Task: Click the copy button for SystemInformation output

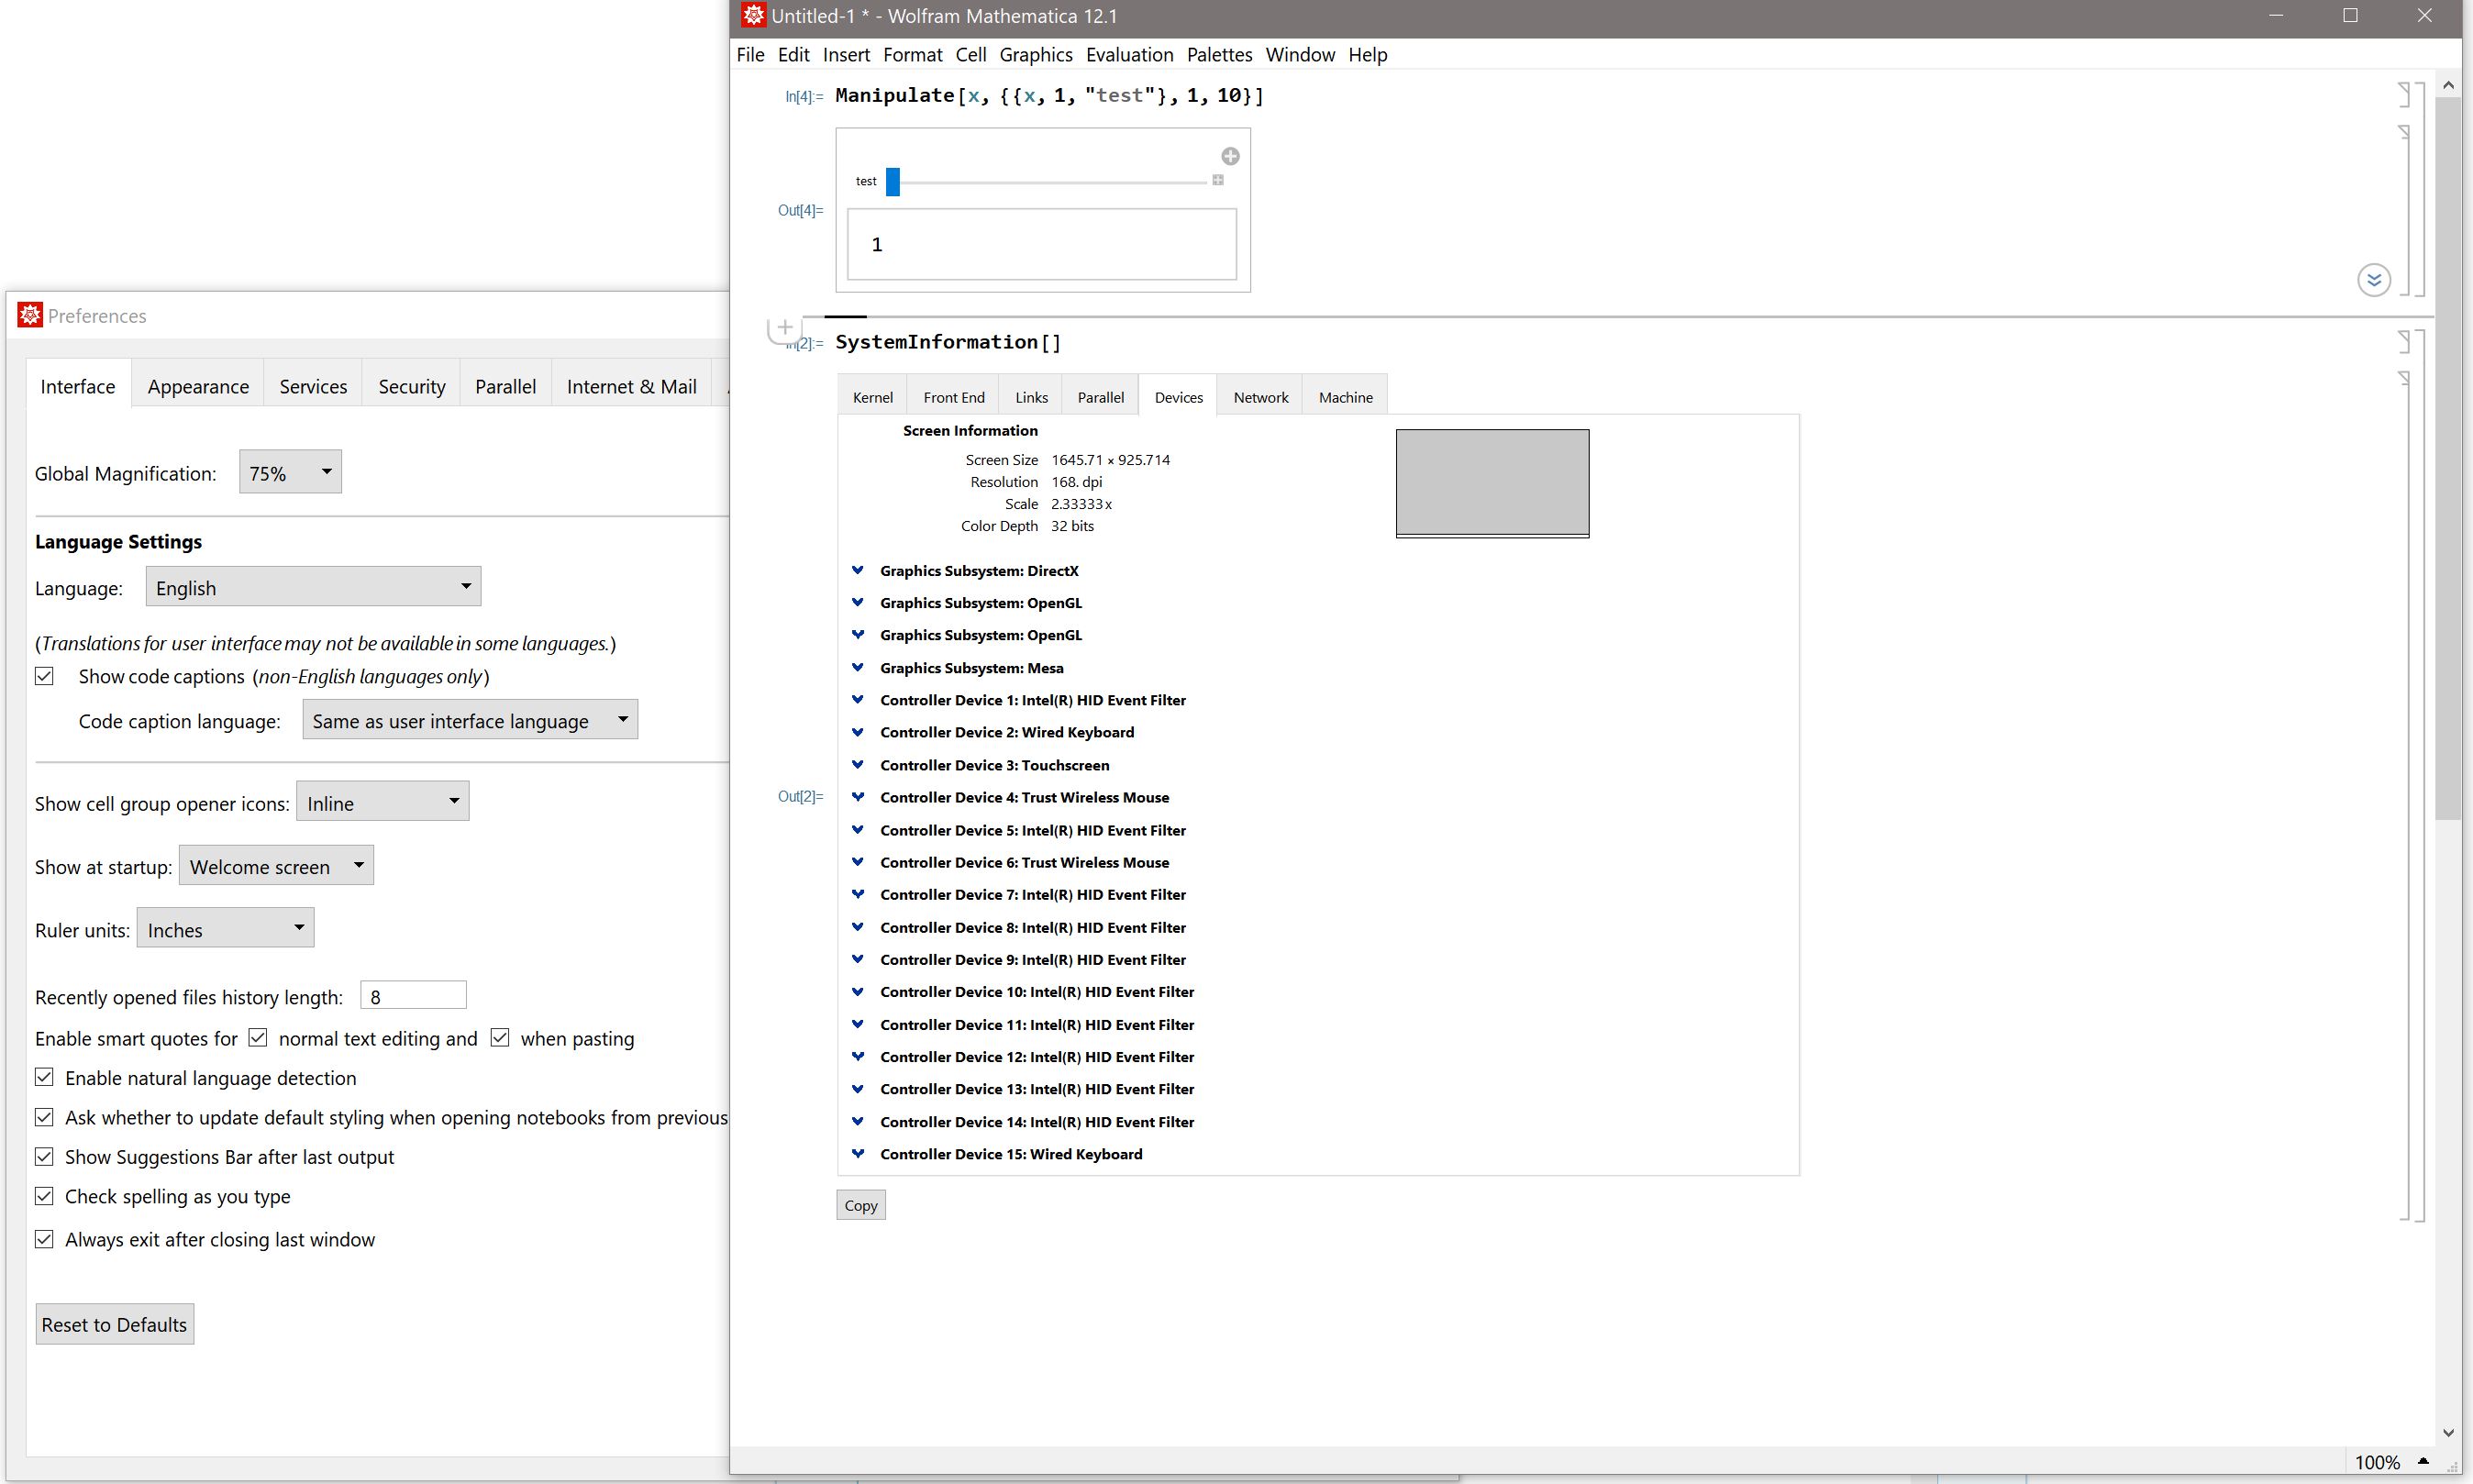Action: click(x=860, y=1203)
